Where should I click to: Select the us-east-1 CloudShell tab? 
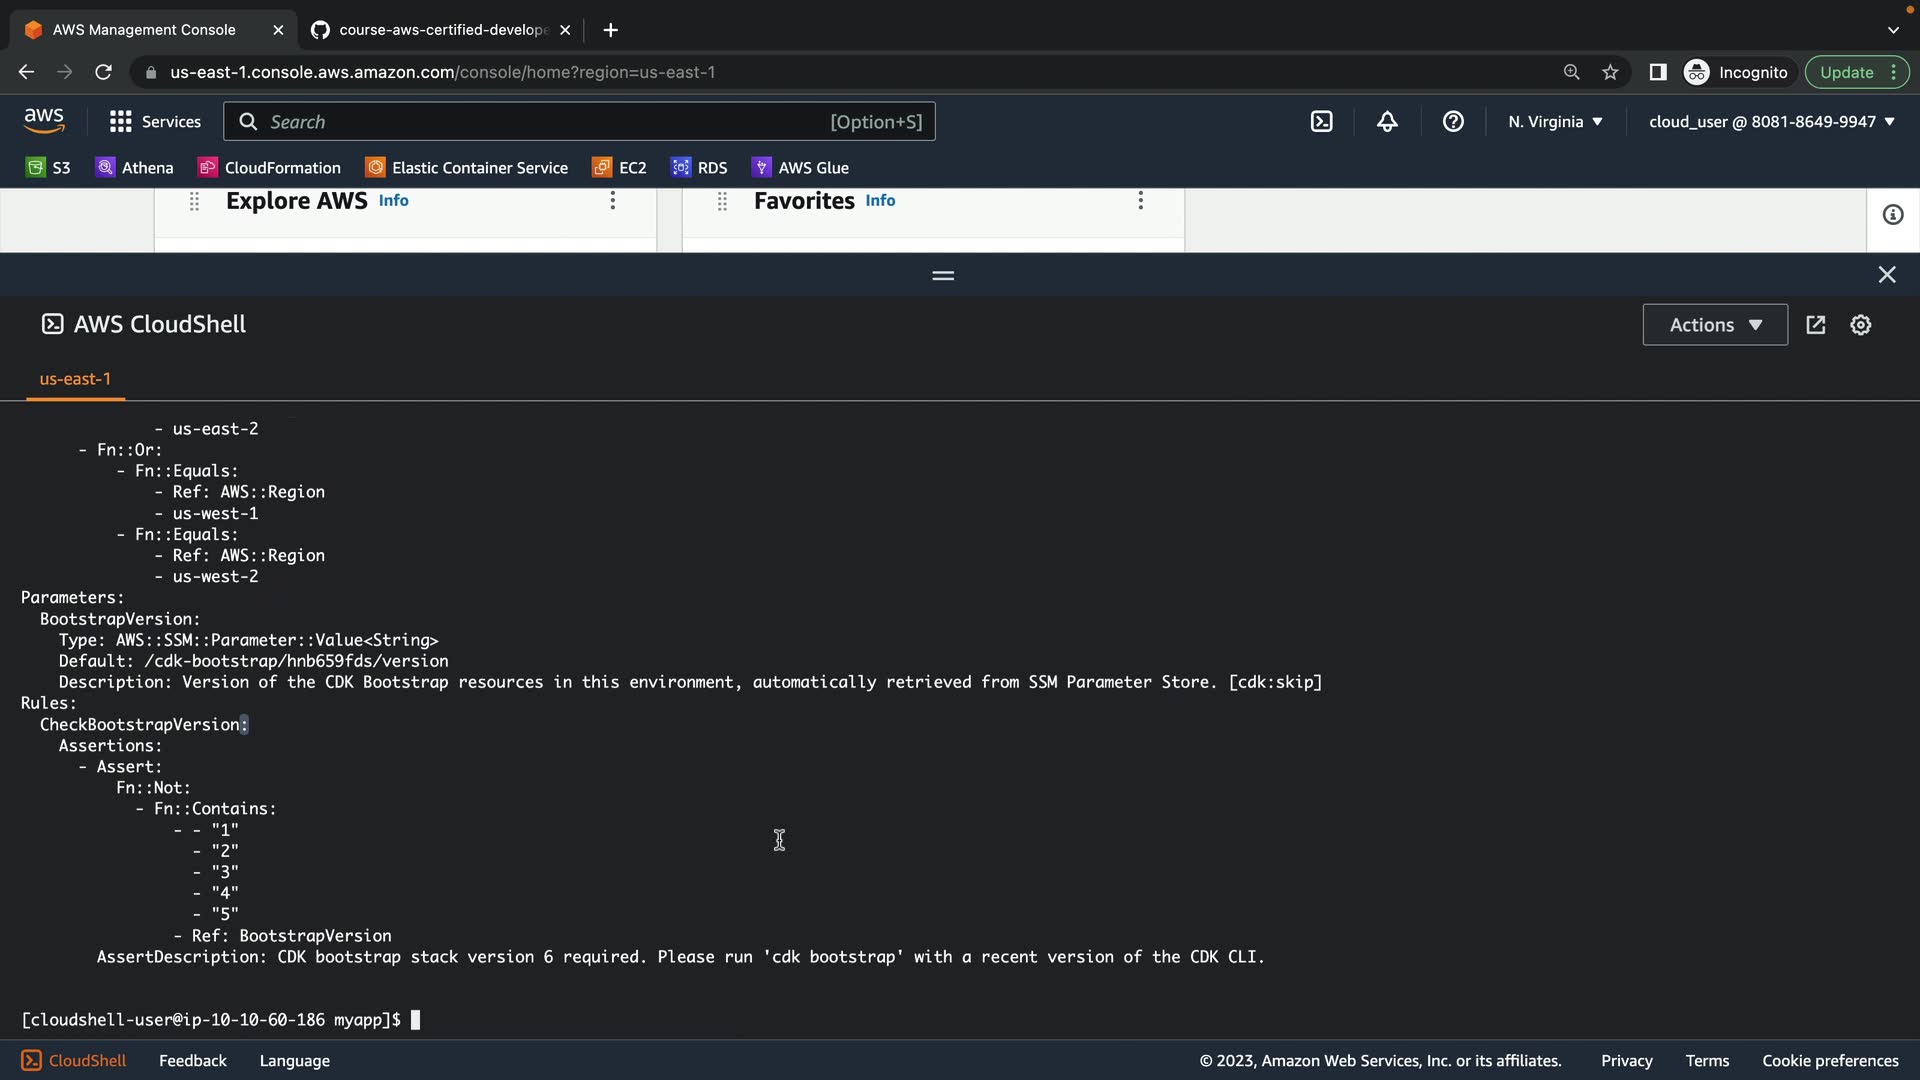tap(75, 379)
